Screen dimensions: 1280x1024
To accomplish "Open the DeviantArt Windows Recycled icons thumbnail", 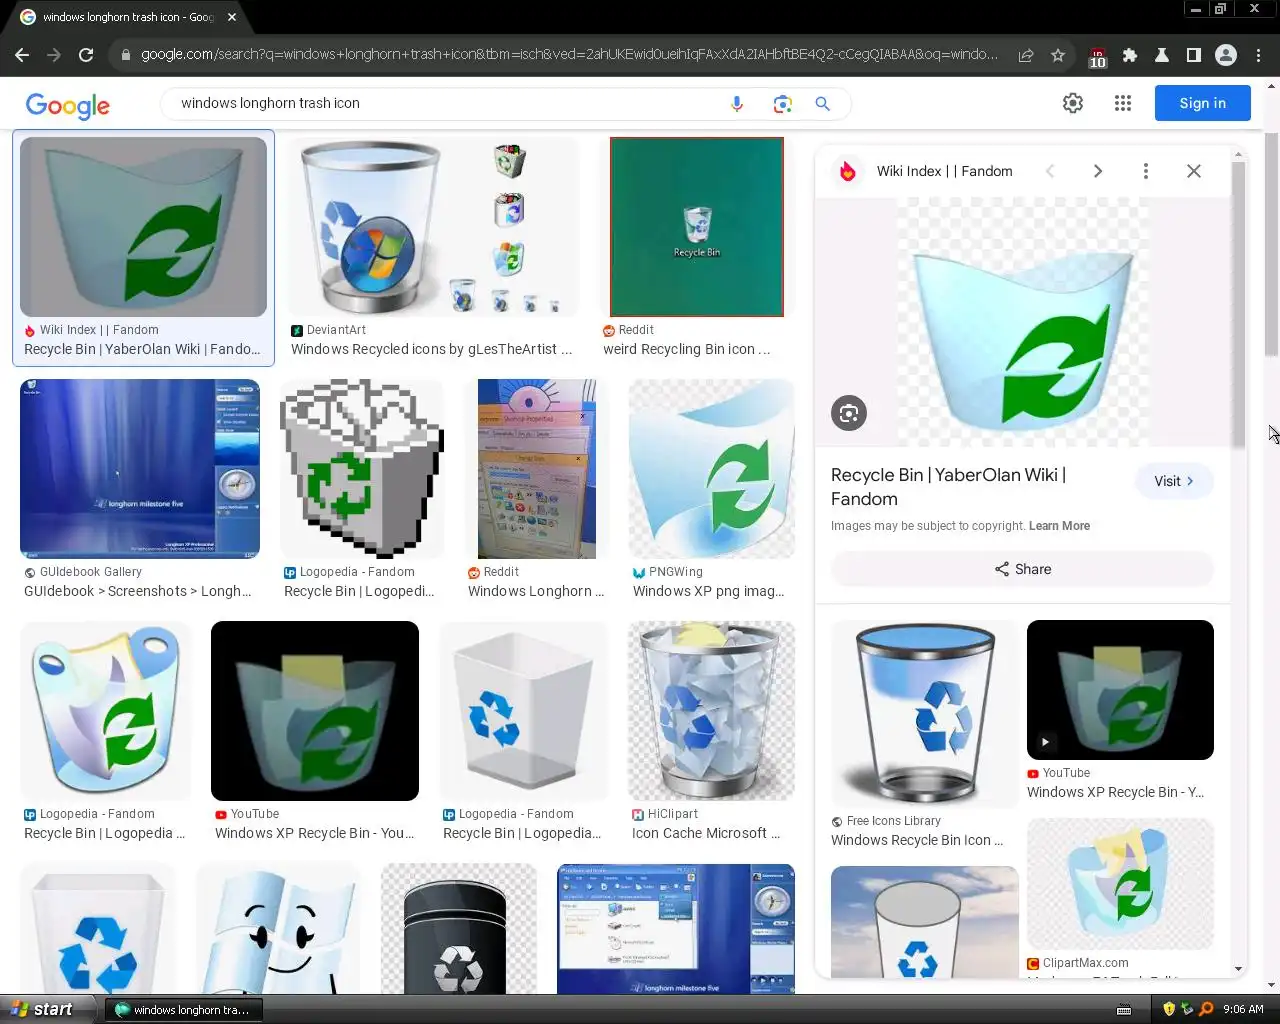I will click(x=432, y=227).
